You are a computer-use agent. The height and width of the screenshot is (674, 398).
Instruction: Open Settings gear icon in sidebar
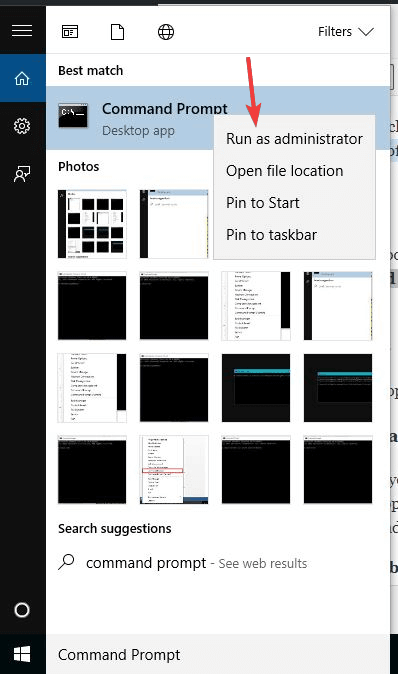coord(22,126)
